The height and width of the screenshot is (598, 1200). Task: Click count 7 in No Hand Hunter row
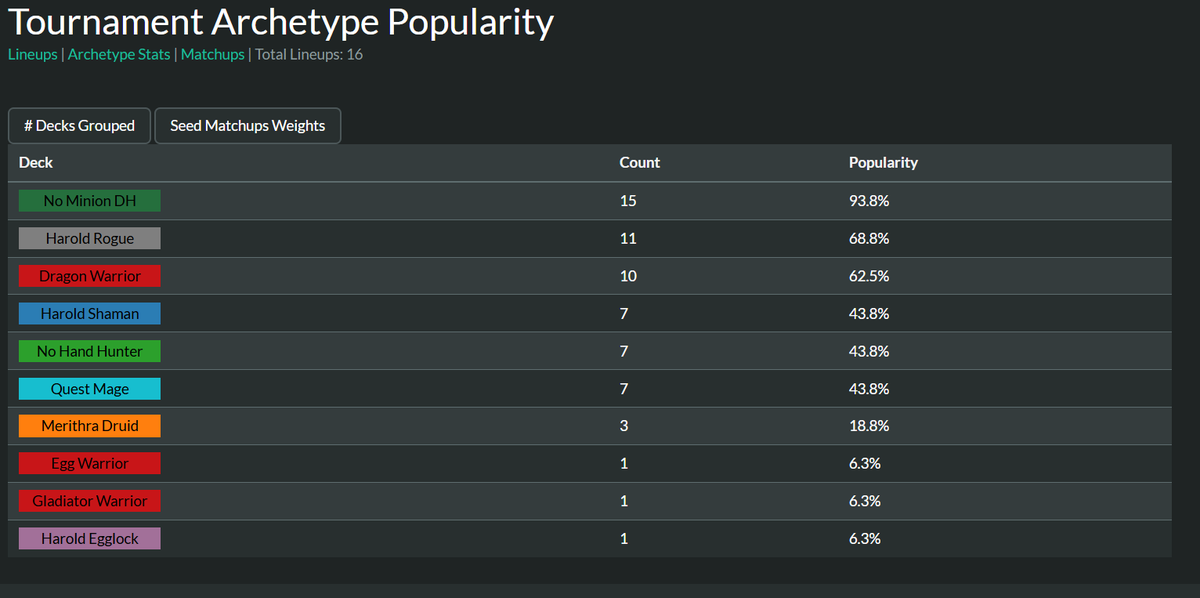[x=624, y=351]
